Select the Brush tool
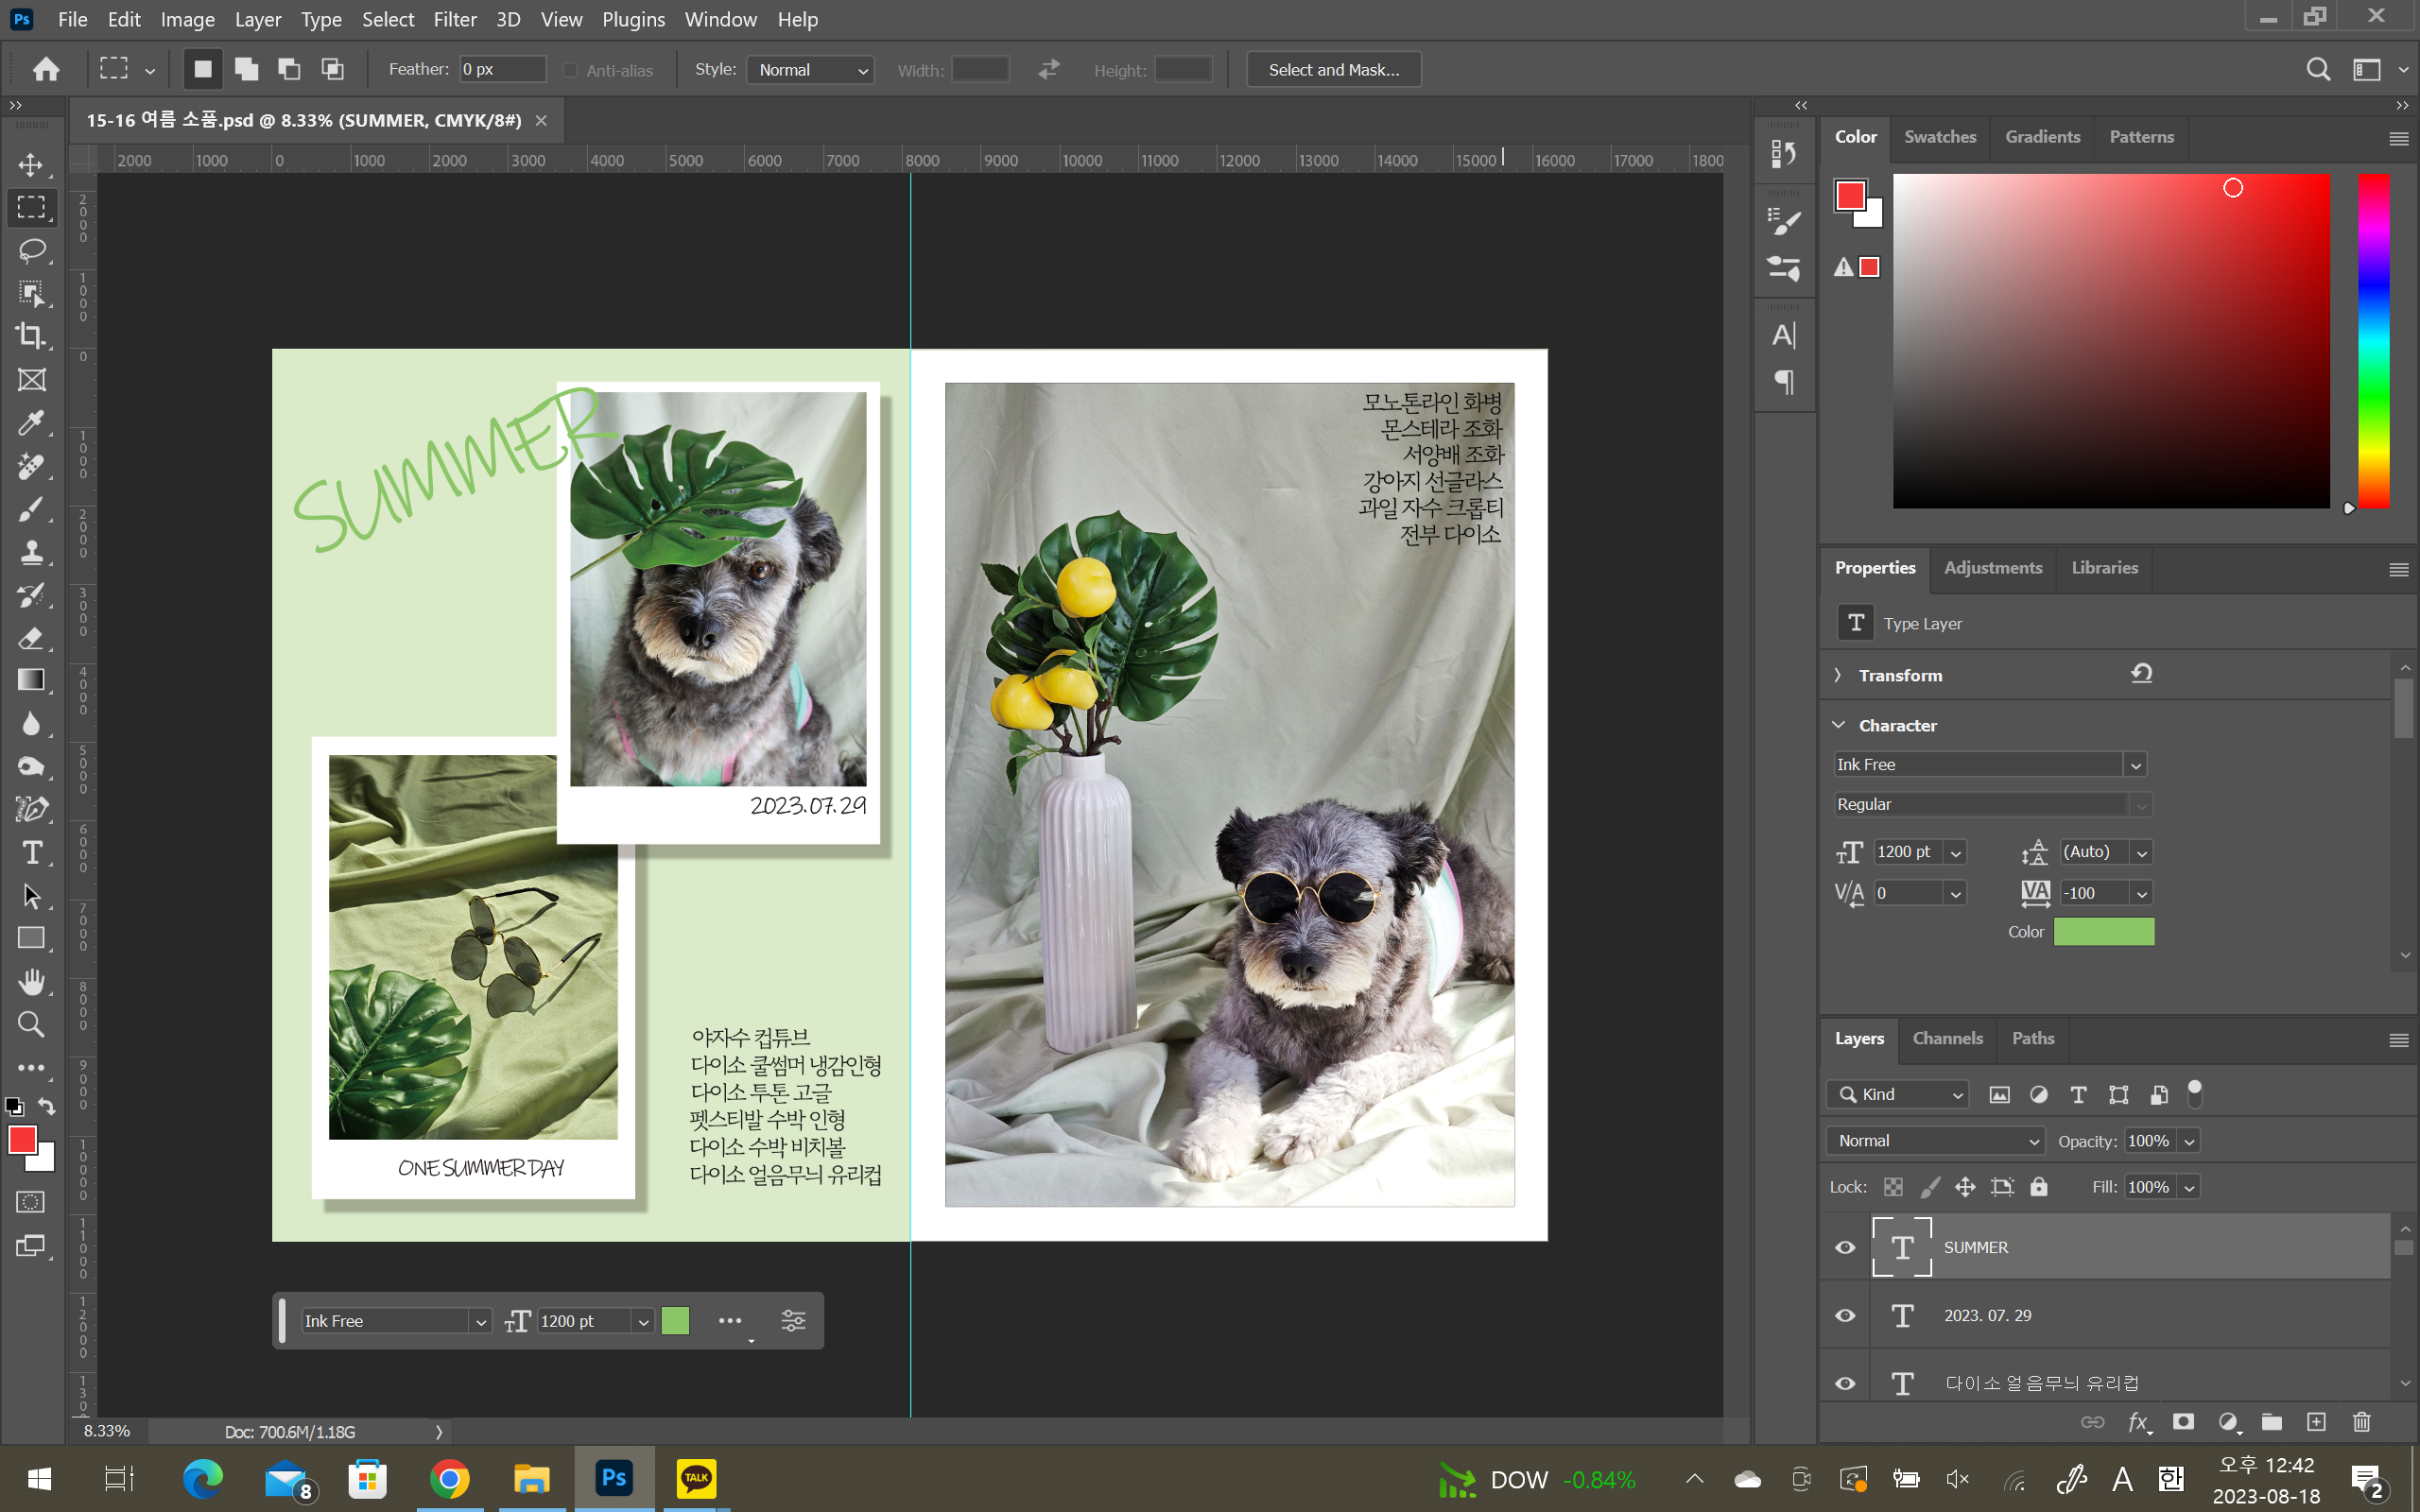The height and width of the screenshot is (1512, 2420). 31,509
